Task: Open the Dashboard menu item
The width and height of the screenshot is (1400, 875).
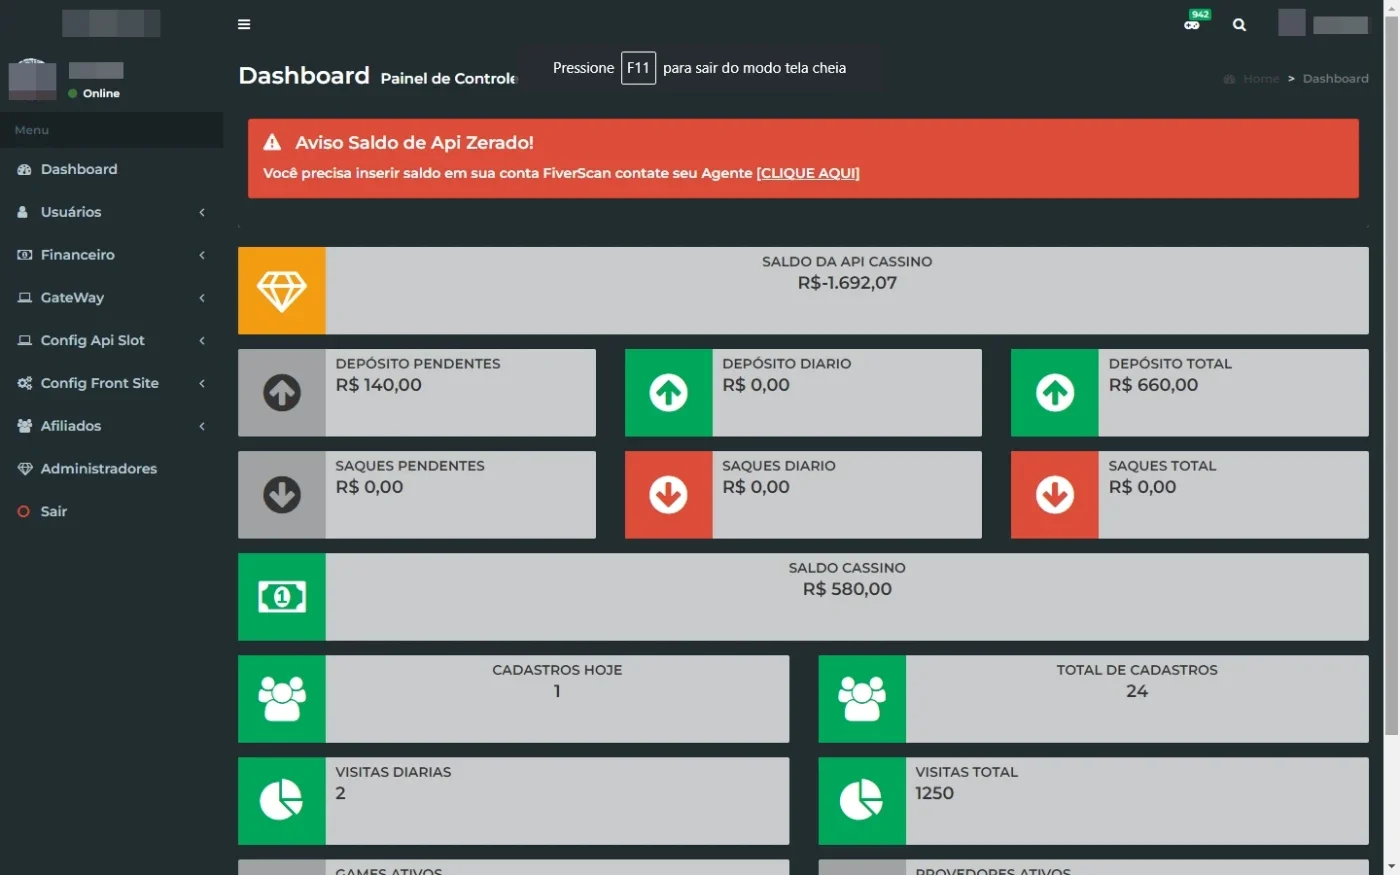Action: pyautogui.click(x=111, y=170)
